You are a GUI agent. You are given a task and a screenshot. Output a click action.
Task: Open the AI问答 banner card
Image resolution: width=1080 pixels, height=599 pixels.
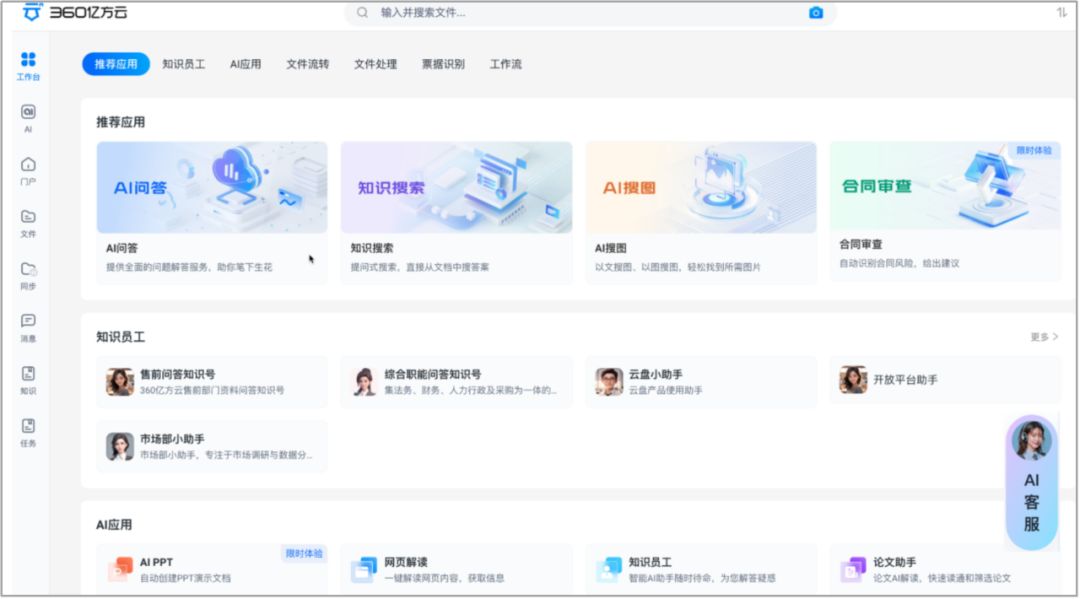212,187
